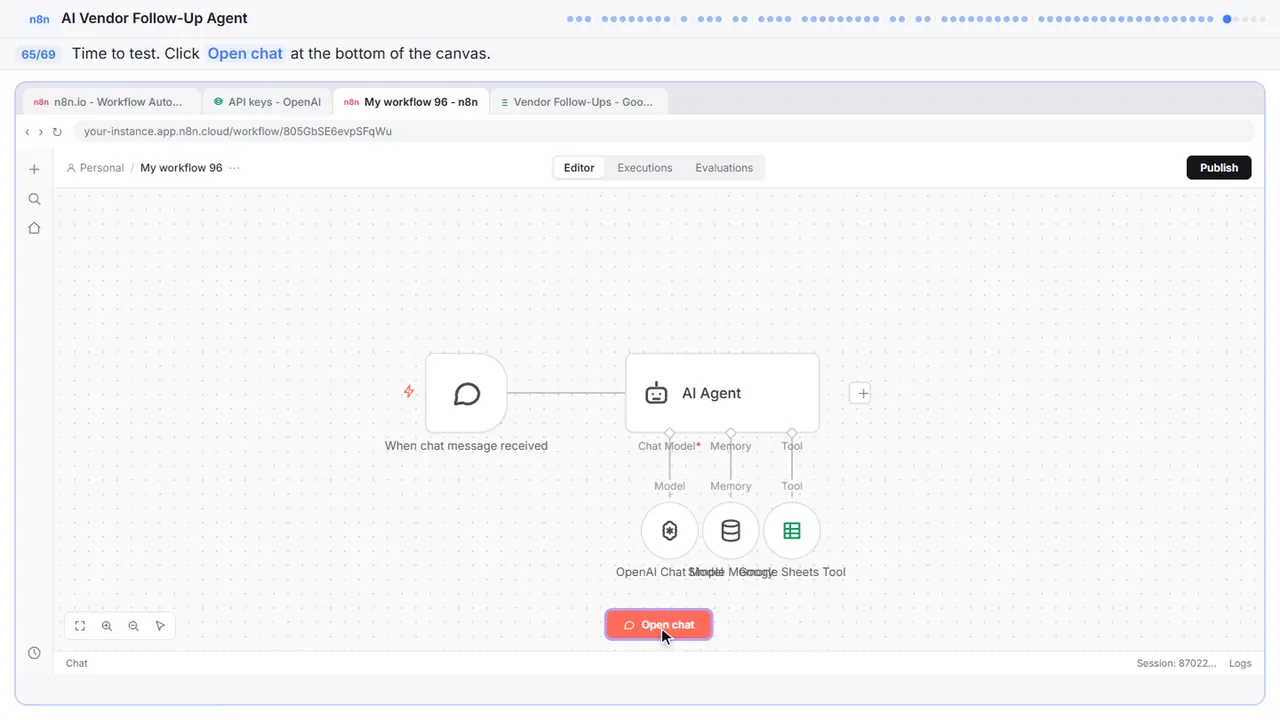Zoom out of the canvas

pos(134,626)
